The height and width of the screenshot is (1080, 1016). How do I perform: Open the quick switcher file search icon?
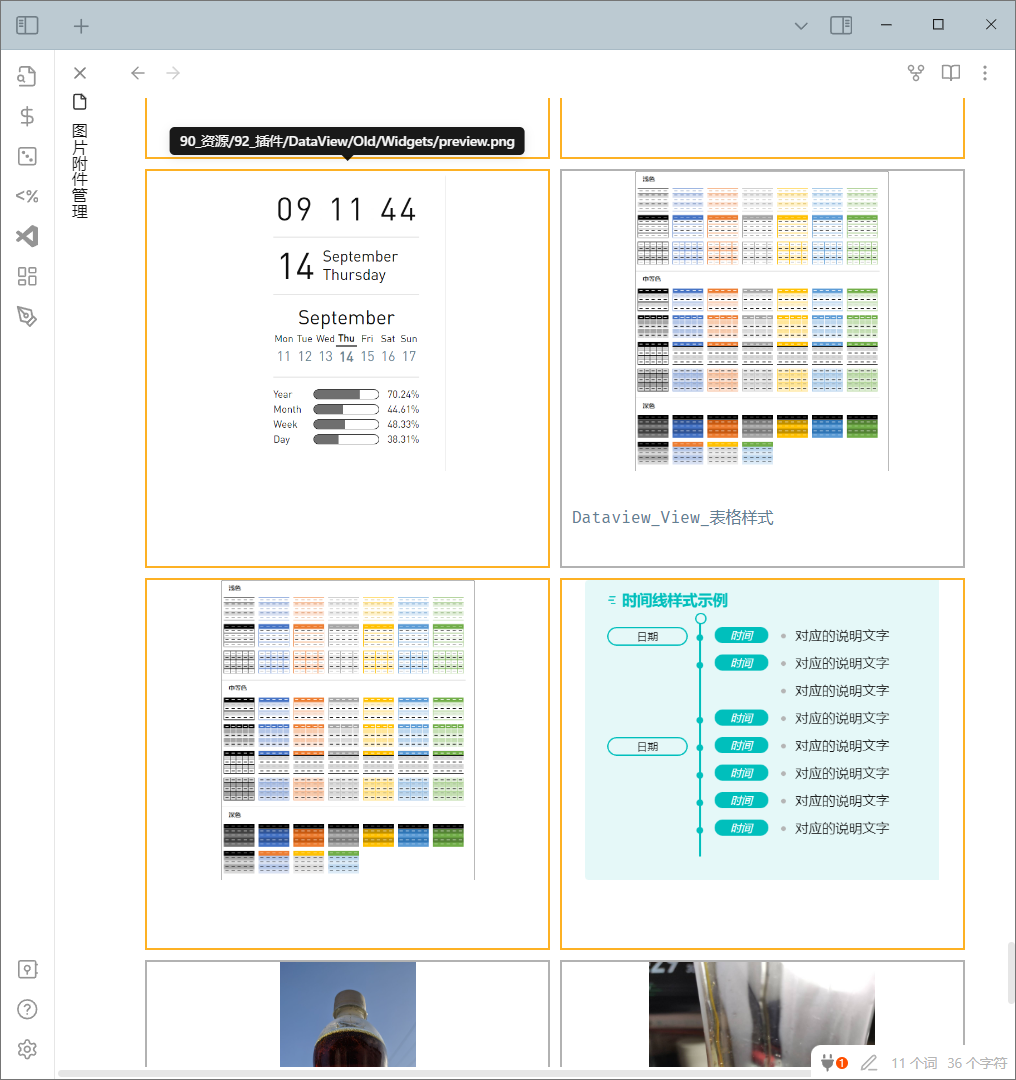pos(27,76)
